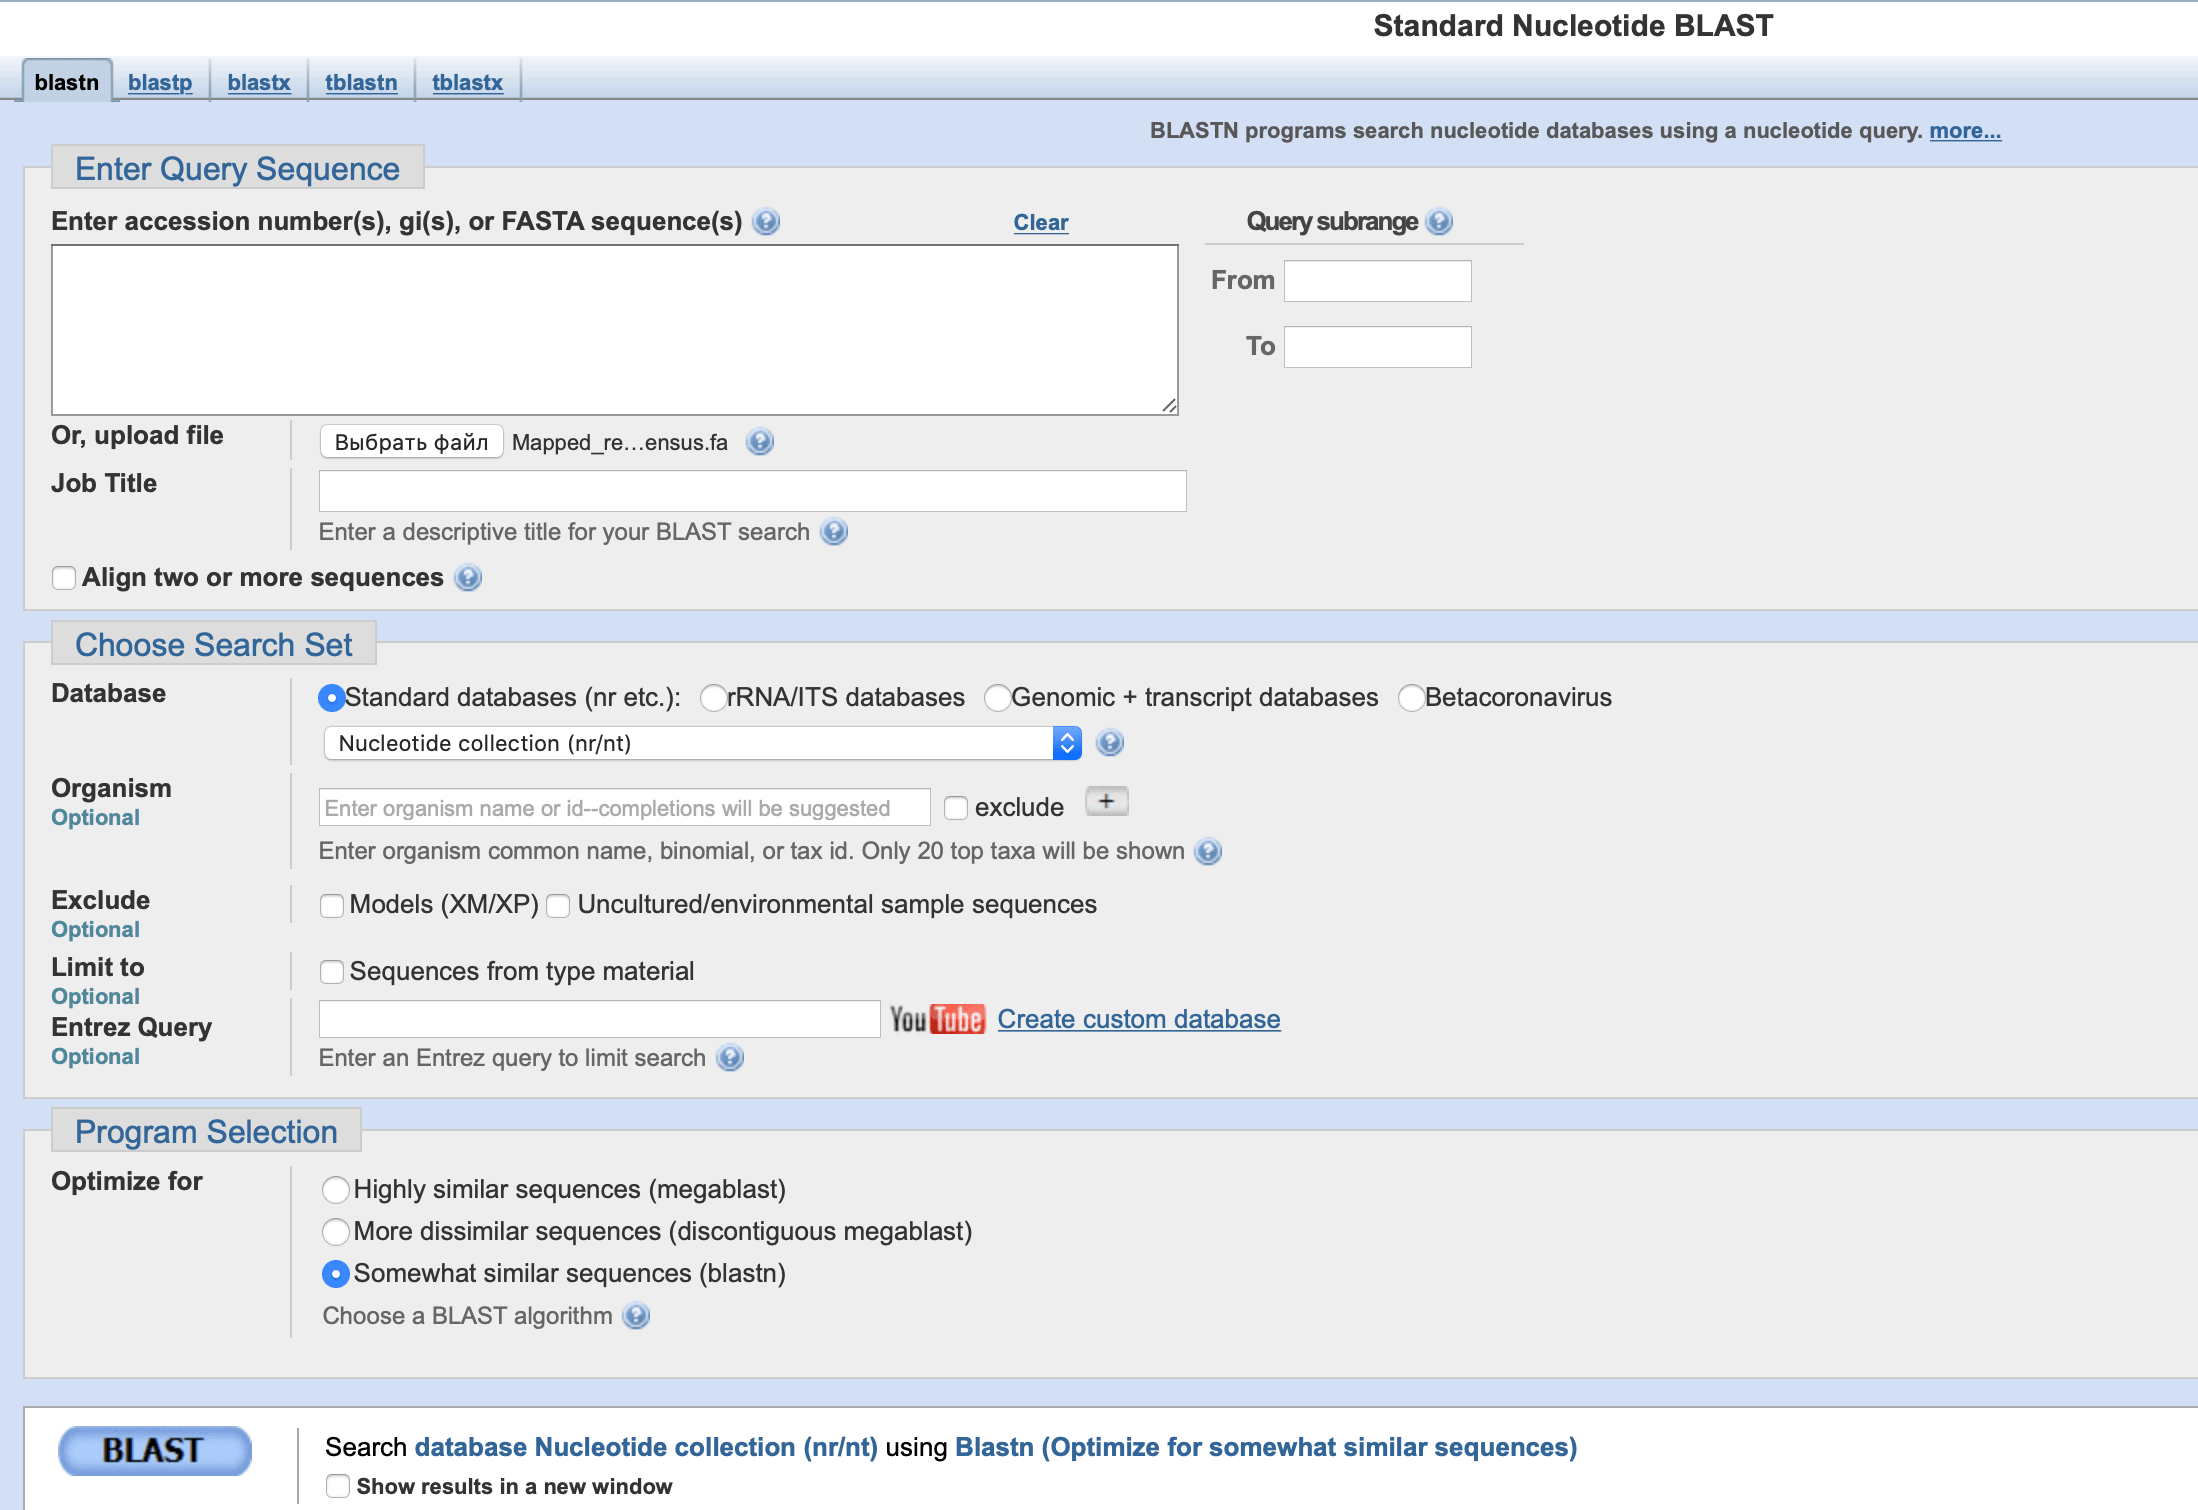Open help icon beside Query subrange
This screenshot has width=2198, height=1510.
click(x=1439, y=221)
